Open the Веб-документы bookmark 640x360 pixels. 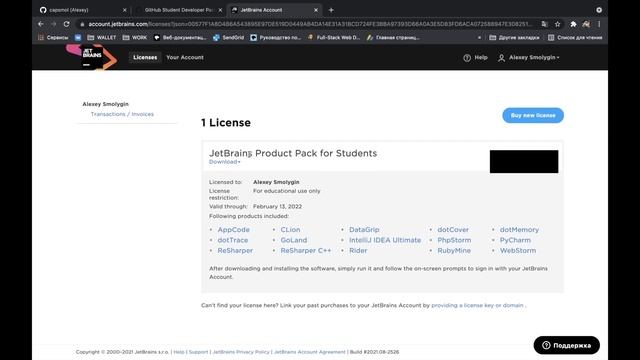click(180, 38)
